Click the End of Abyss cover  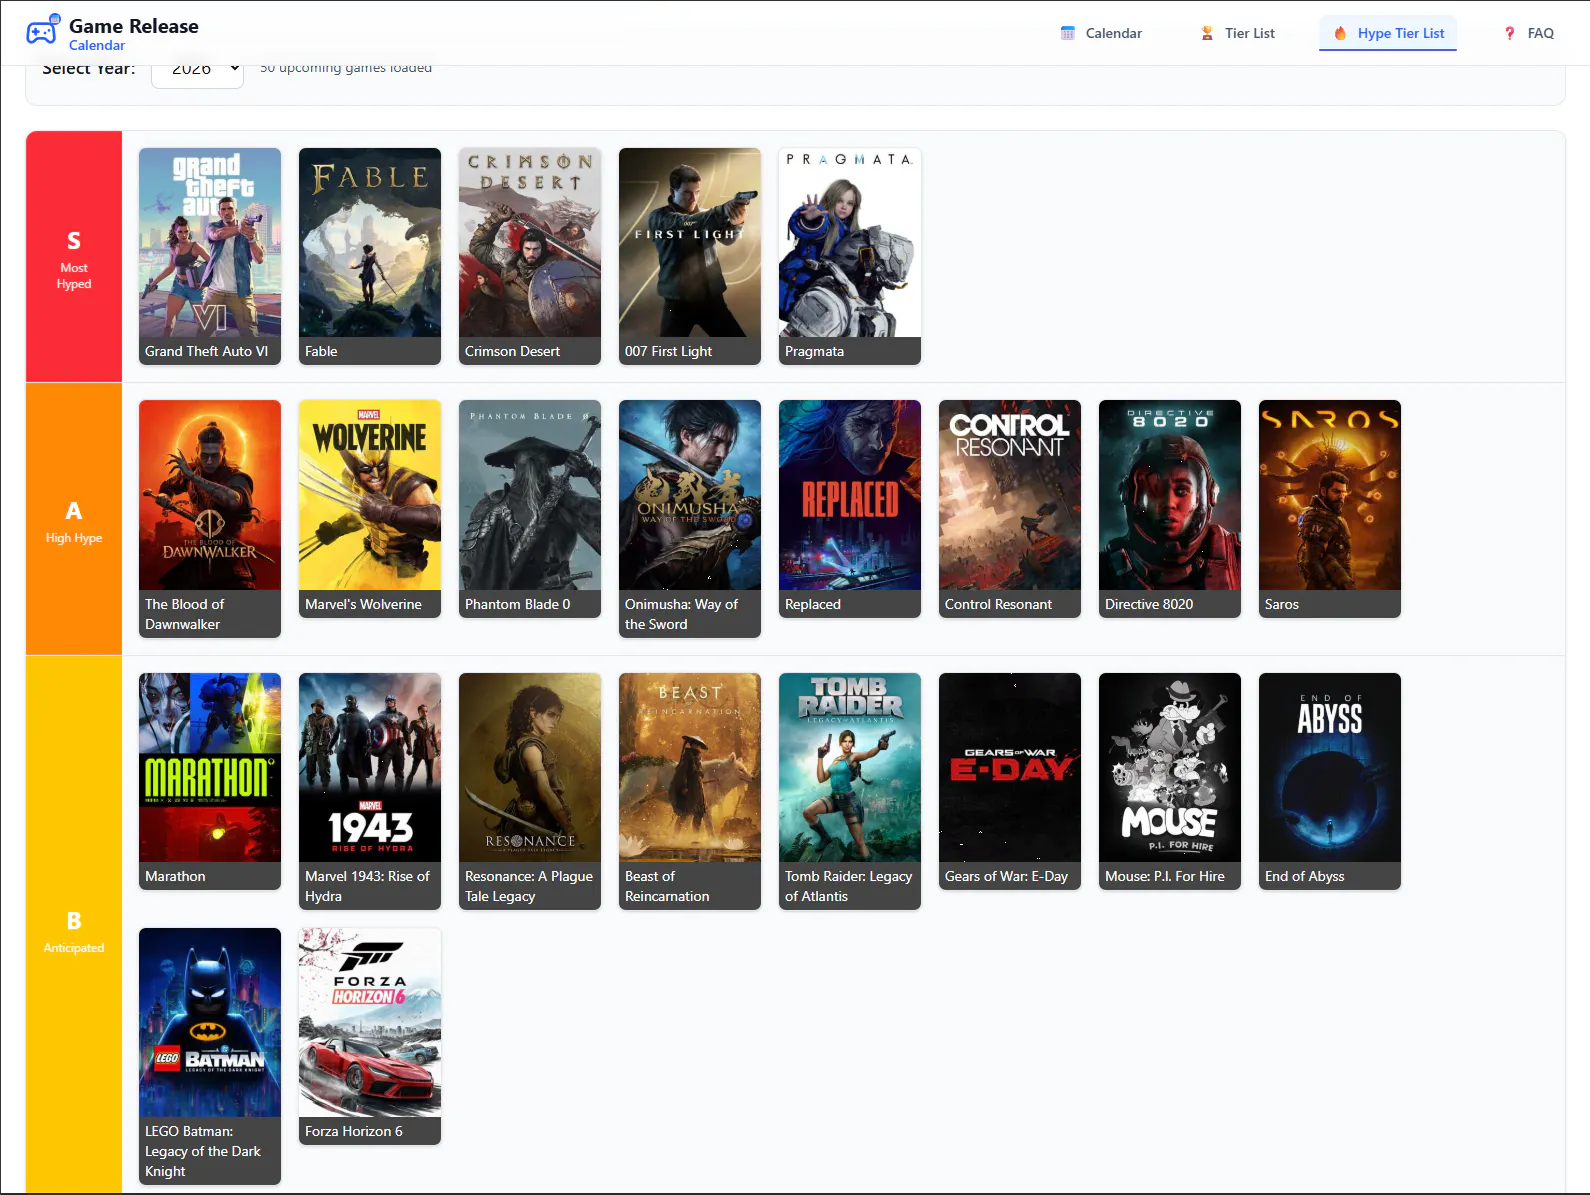[x=1330, y=767]
